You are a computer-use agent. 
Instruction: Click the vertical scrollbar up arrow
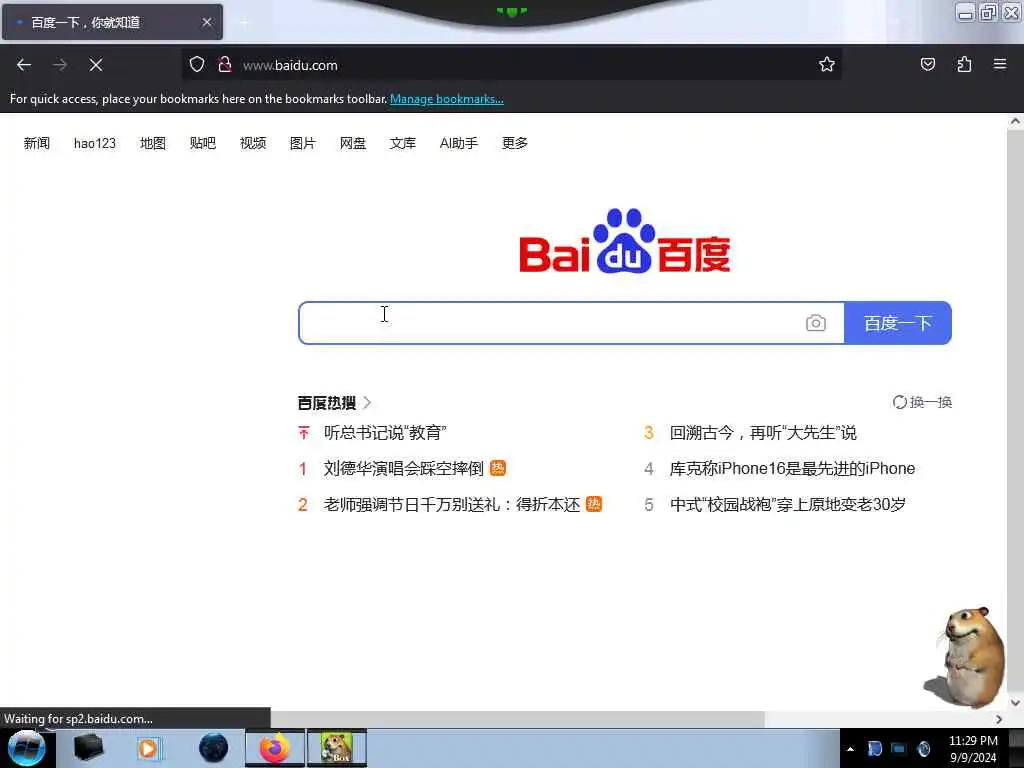click(1015, 121)
